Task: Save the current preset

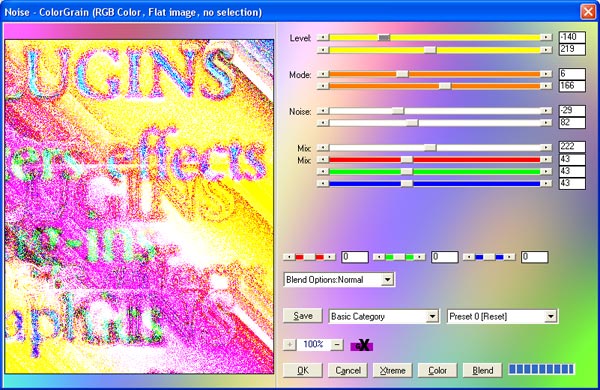Action: click(303, 316)
